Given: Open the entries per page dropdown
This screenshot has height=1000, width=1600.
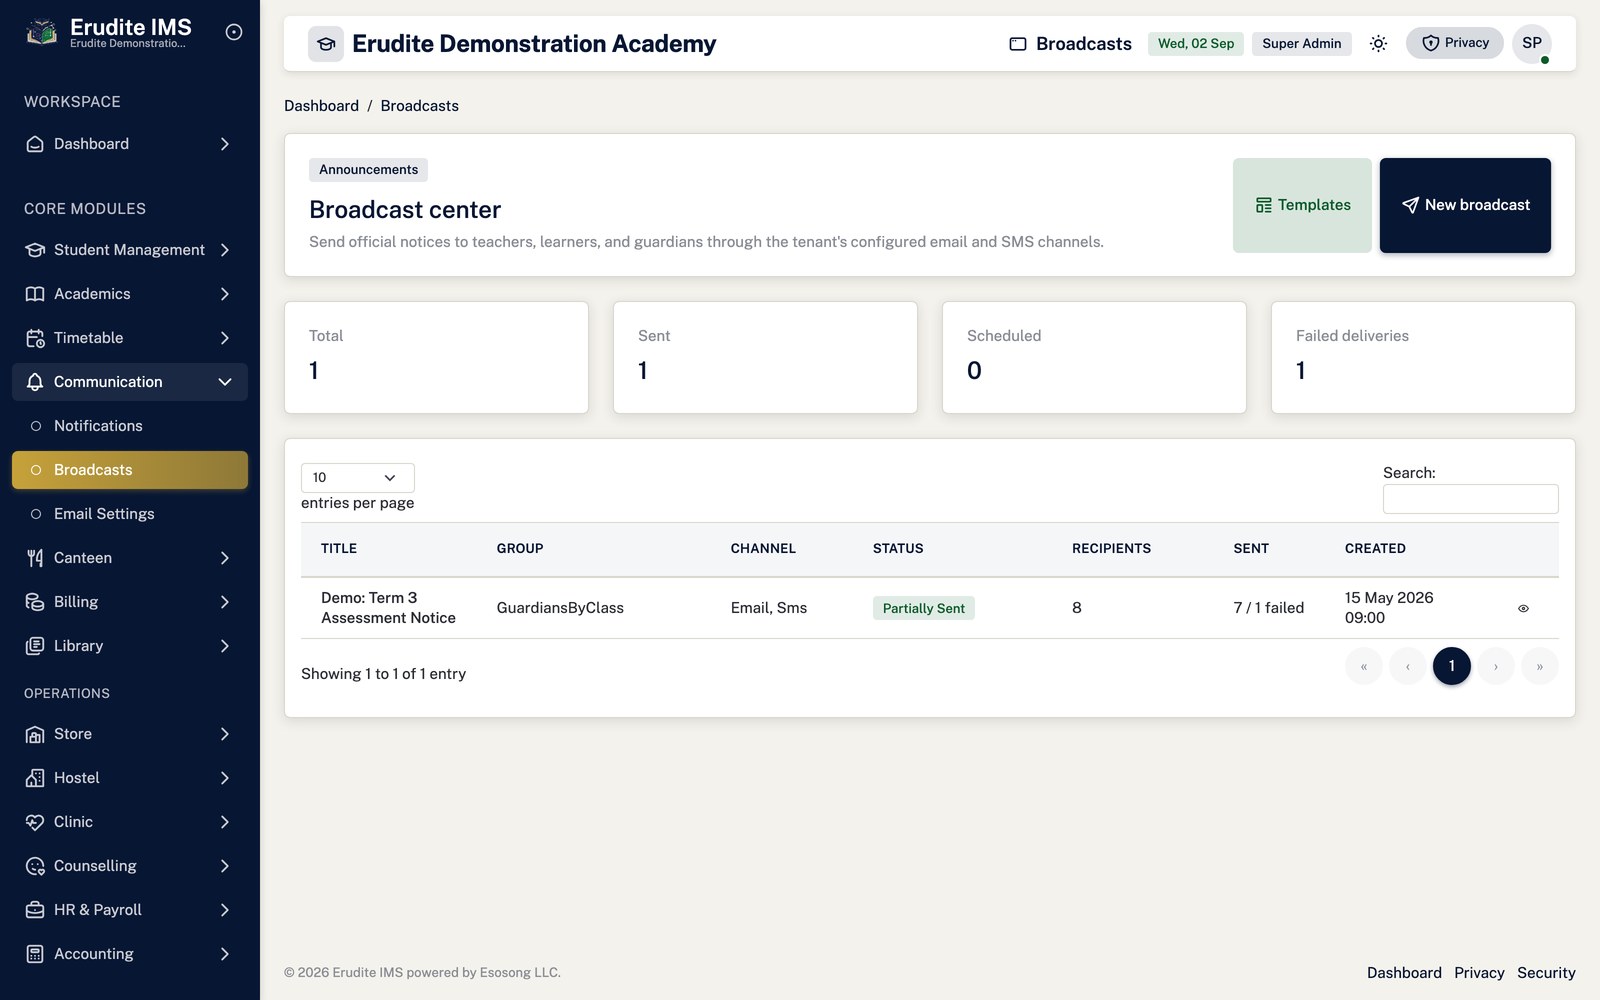Looking at the screenshot, I should pyautogui.click(x=357, y=478).
